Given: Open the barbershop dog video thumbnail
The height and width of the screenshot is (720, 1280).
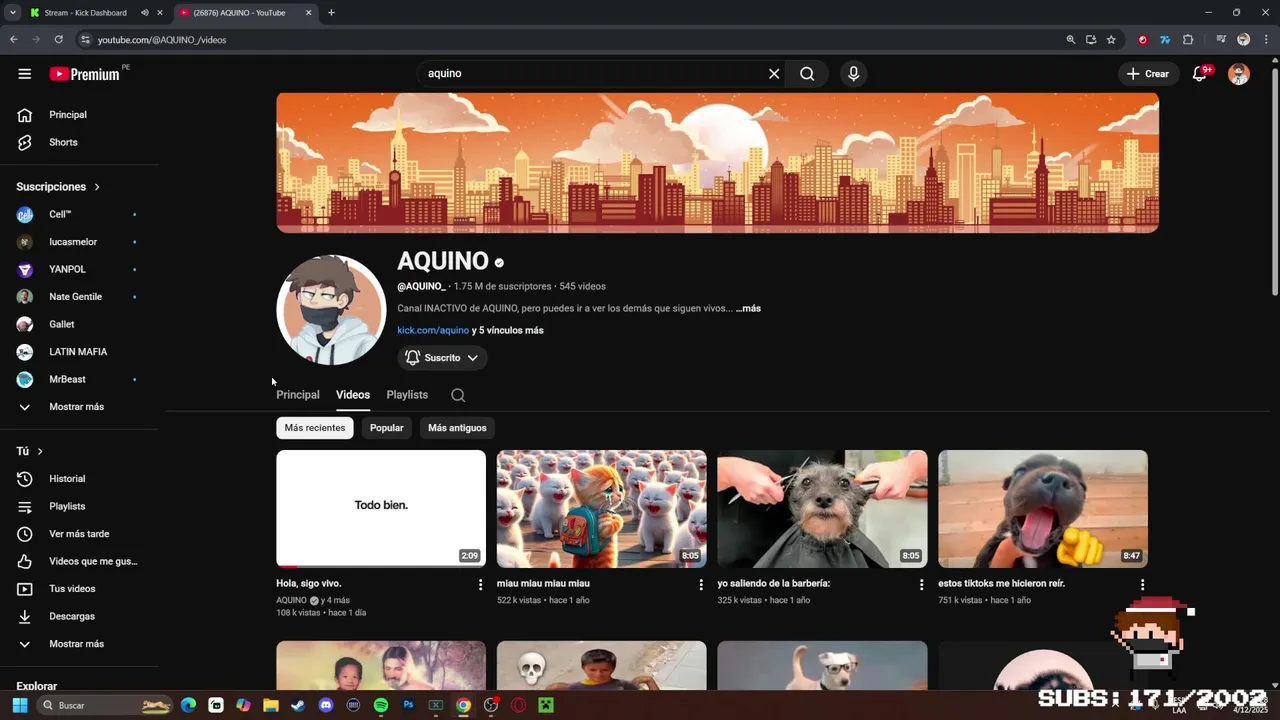Looking at the screenshot, I should (x=822, y=509).
